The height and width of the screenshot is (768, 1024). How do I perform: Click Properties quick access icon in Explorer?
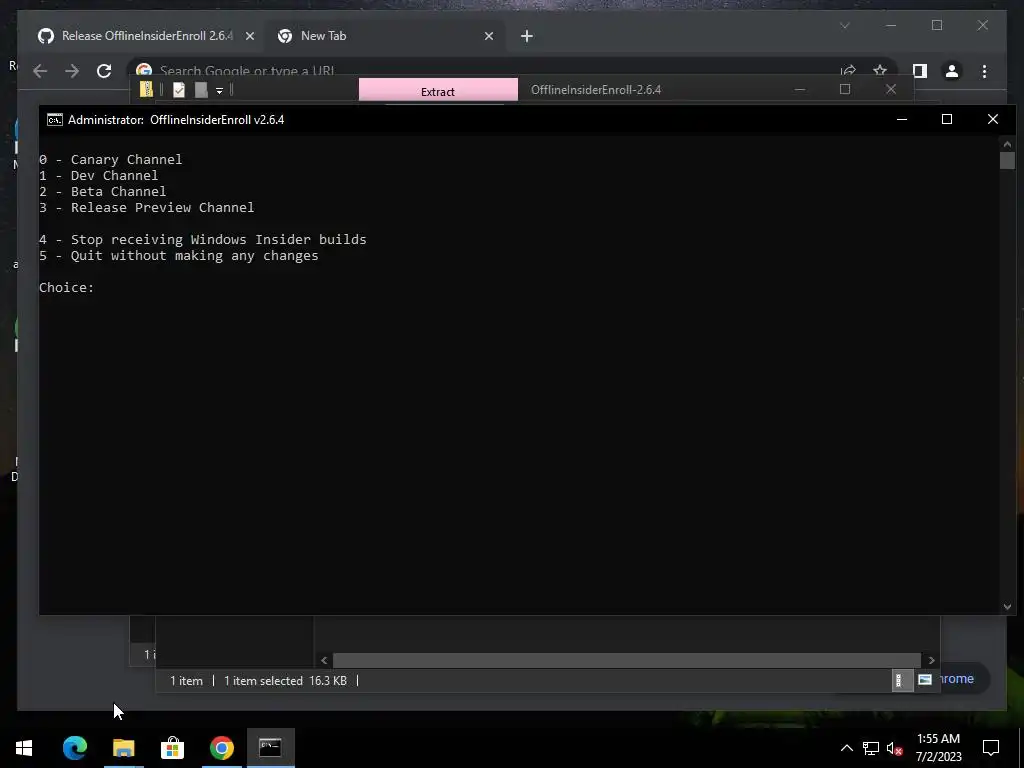click(x=179, y=89)
